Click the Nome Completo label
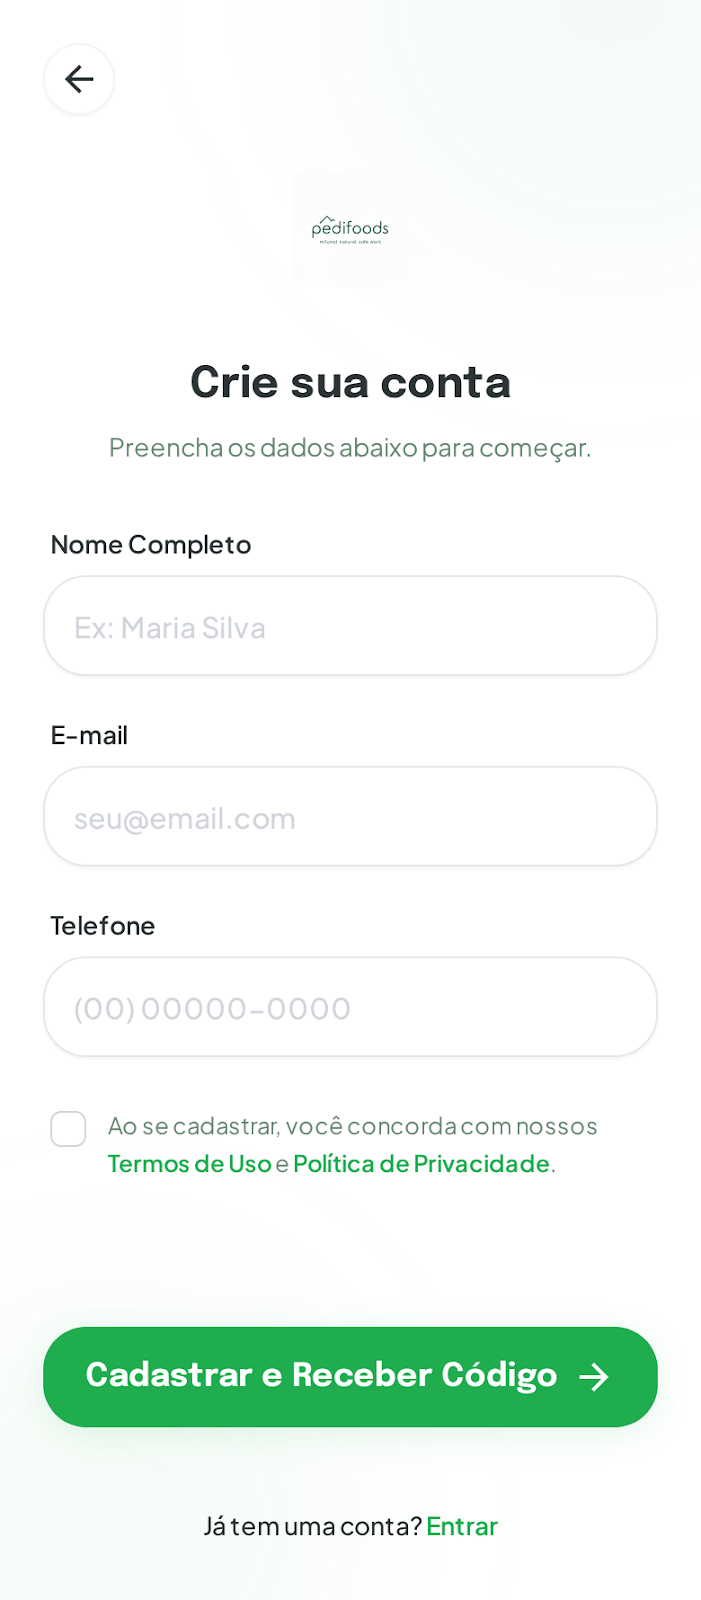The image size is (701, 1600). coord(151,545)
